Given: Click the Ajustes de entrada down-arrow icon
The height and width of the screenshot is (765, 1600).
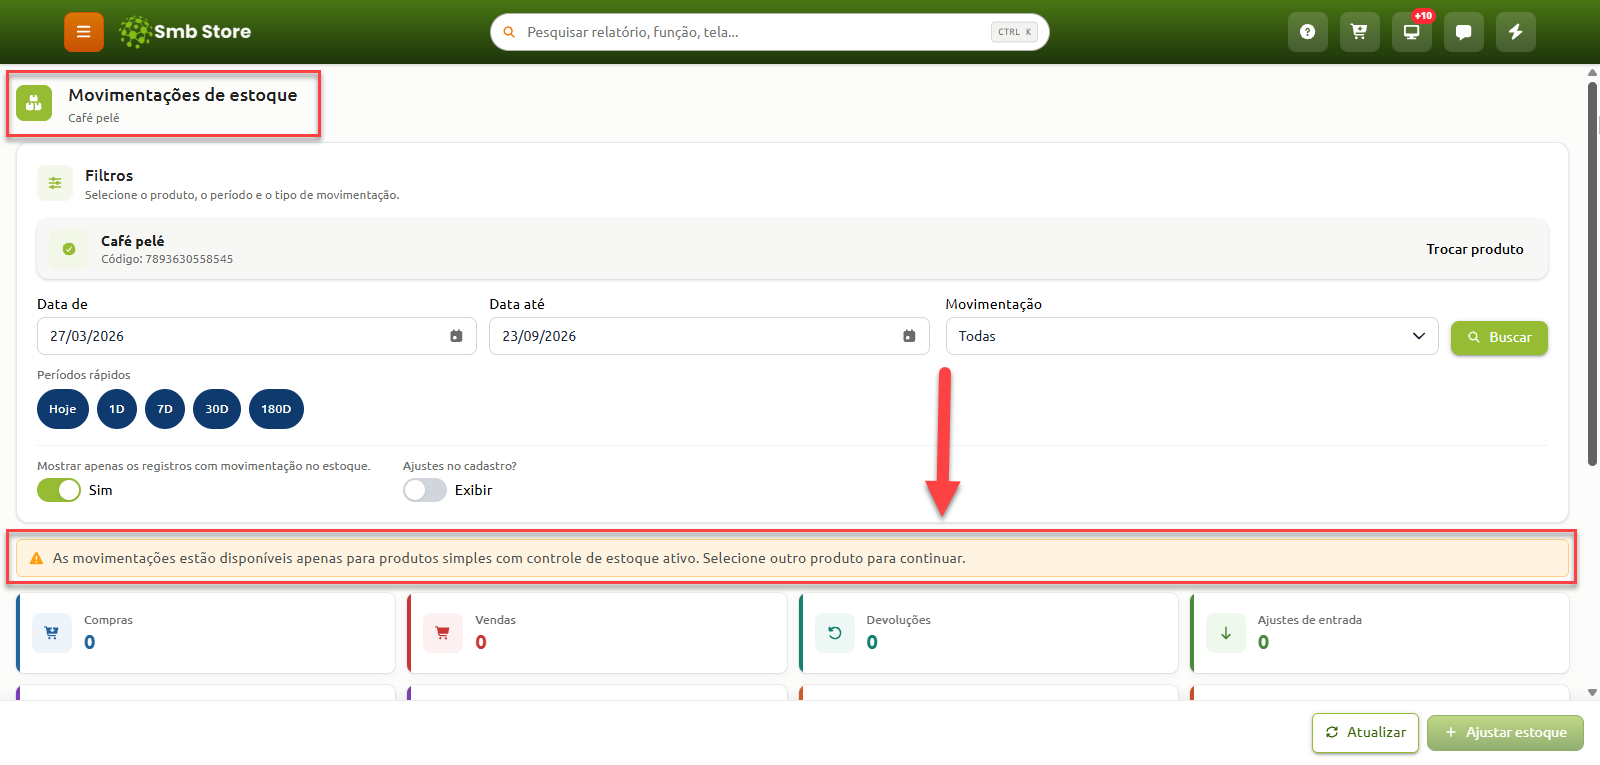Looking at the screenshot, I should click(x=1226, y=633).
